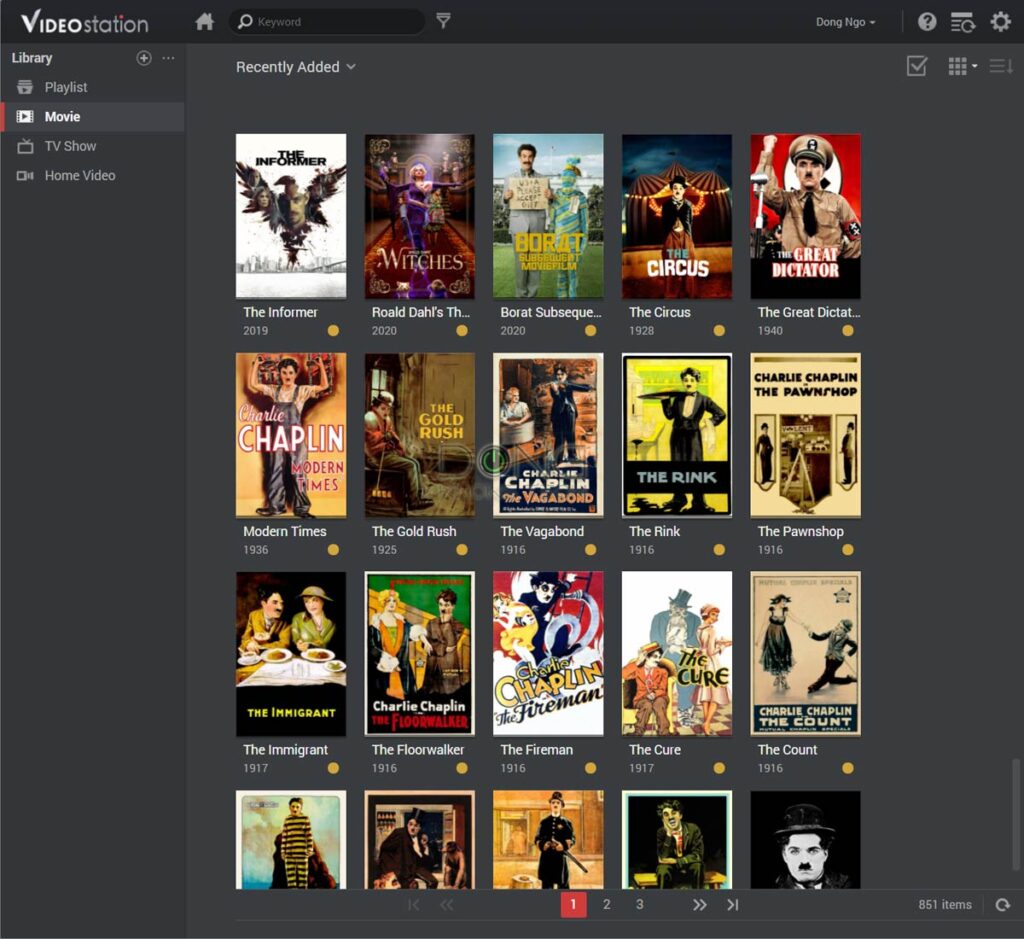Open the striped prisoner poster in the bottom row
This screenshot has height=939, width=1024.
point(291,840)
